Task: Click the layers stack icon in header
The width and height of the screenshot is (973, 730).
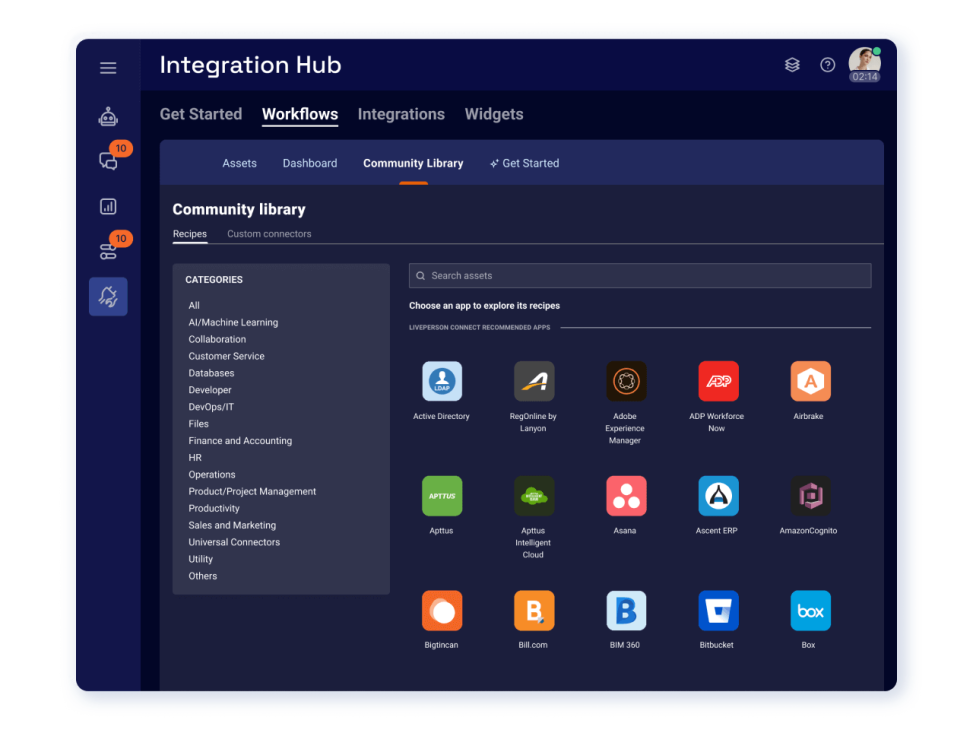Action: [x=792, y=65]
